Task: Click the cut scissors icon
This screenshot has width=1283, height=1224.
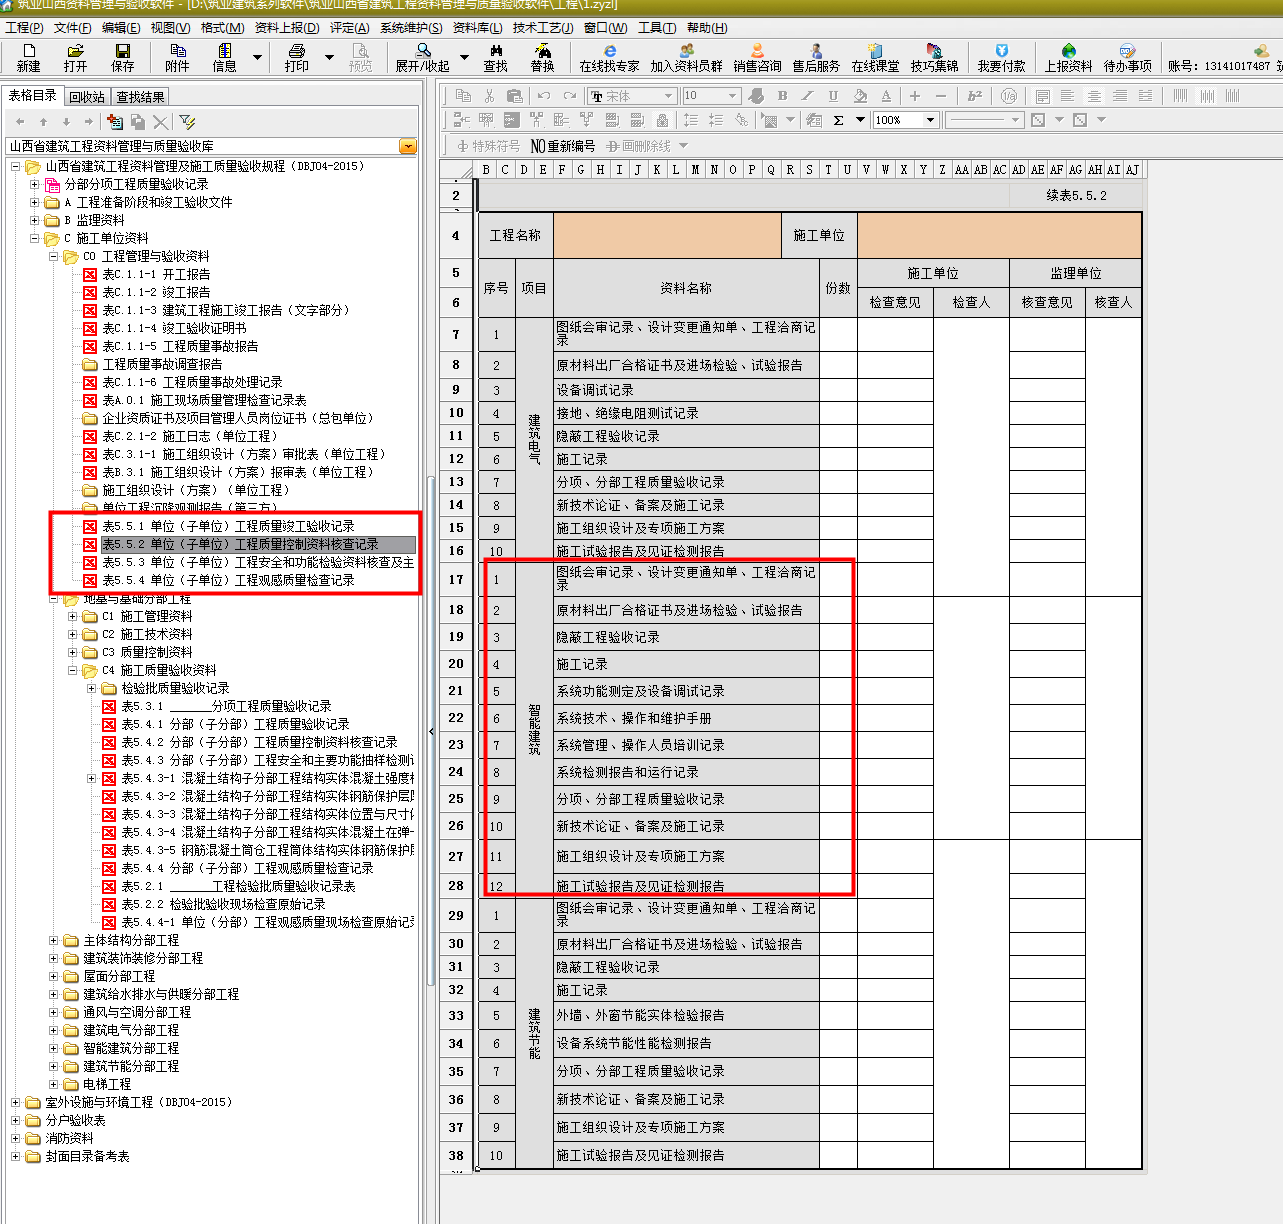Action: click(x=489, y=95)
